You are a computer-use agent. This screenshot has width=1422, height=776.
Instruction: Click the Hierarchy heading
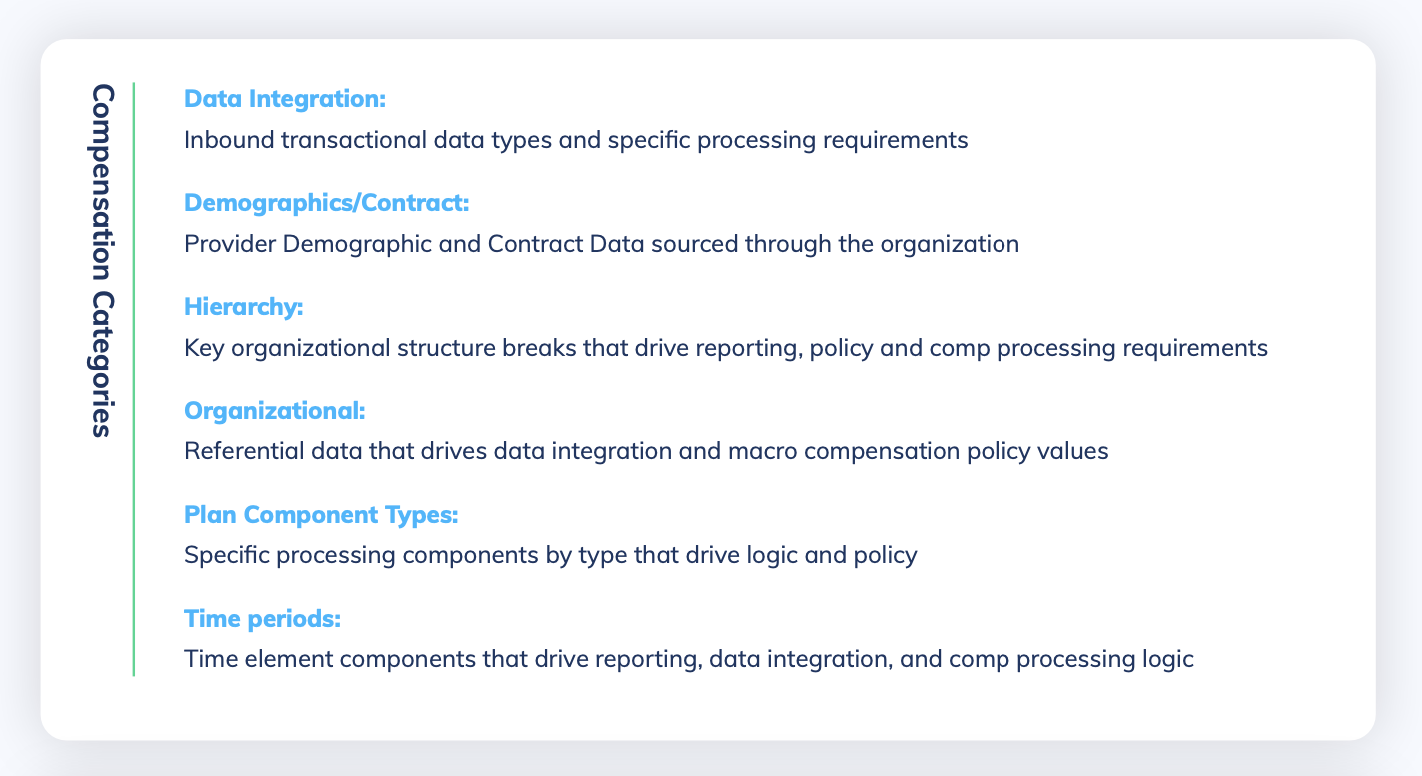[x=244, y=307]
